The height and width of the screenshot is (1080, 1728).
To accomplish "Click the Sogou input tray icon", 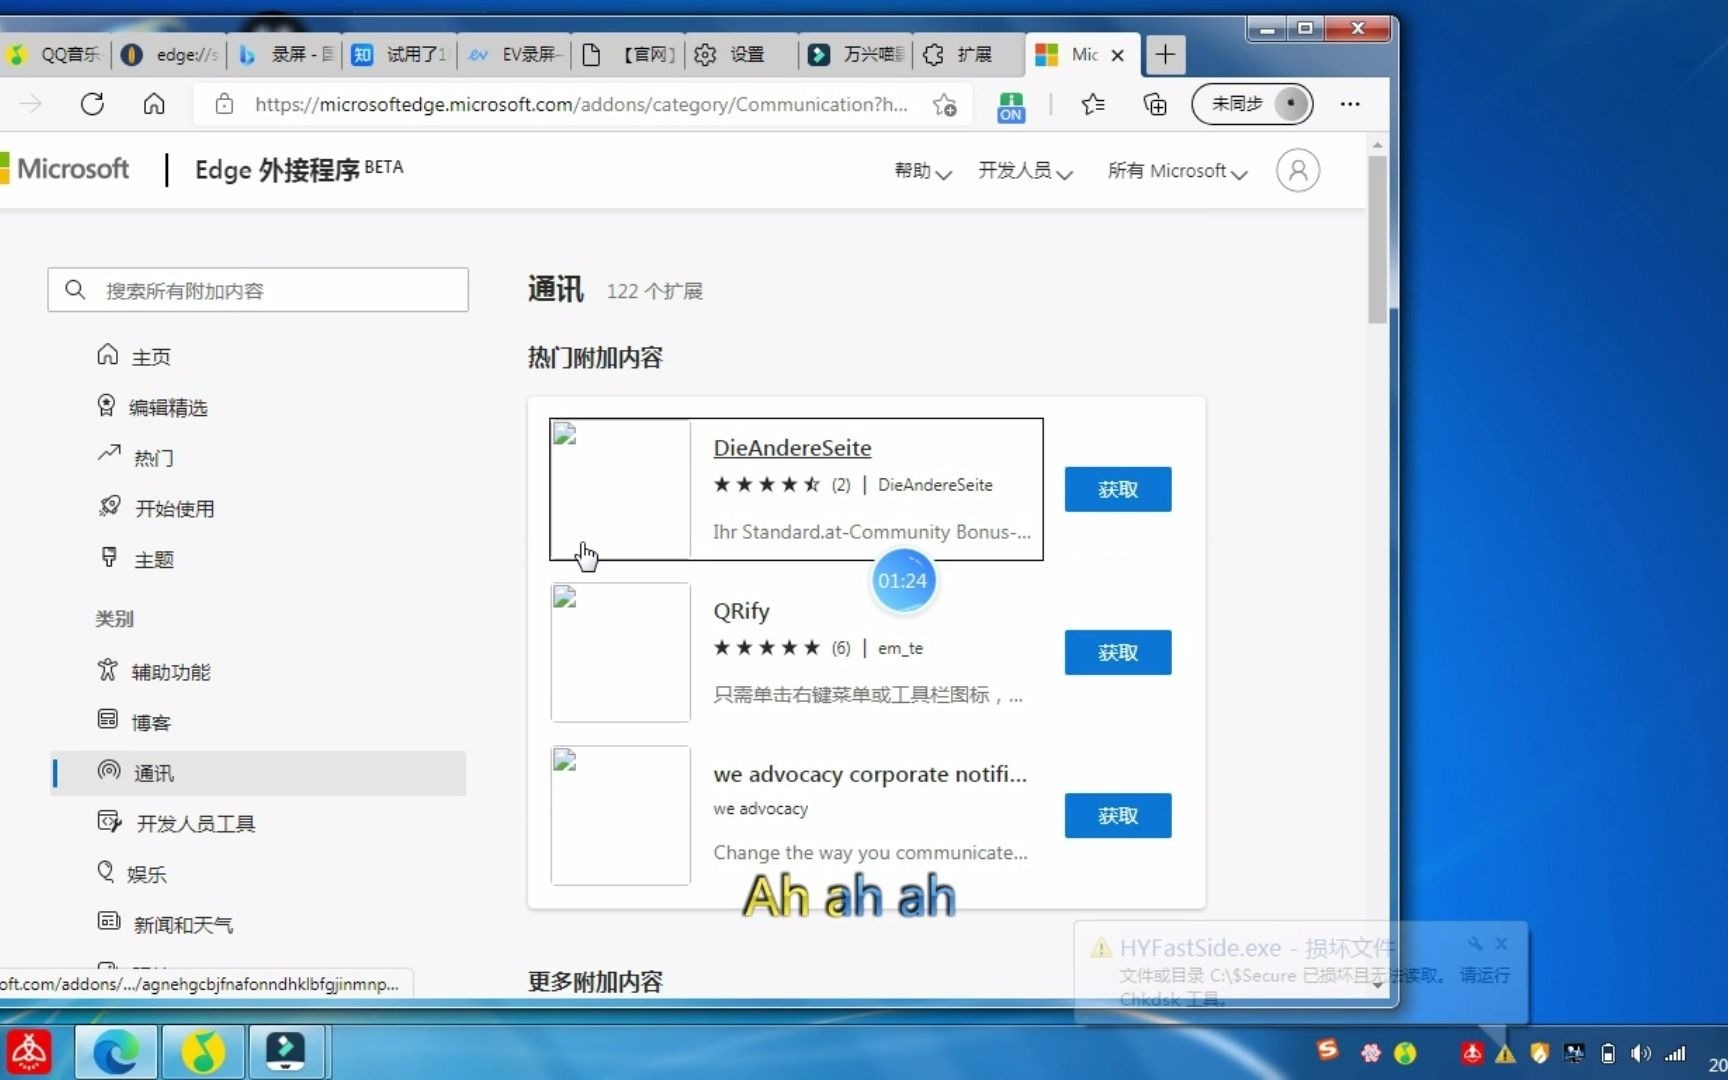I will click(x=1327, y=1050).
